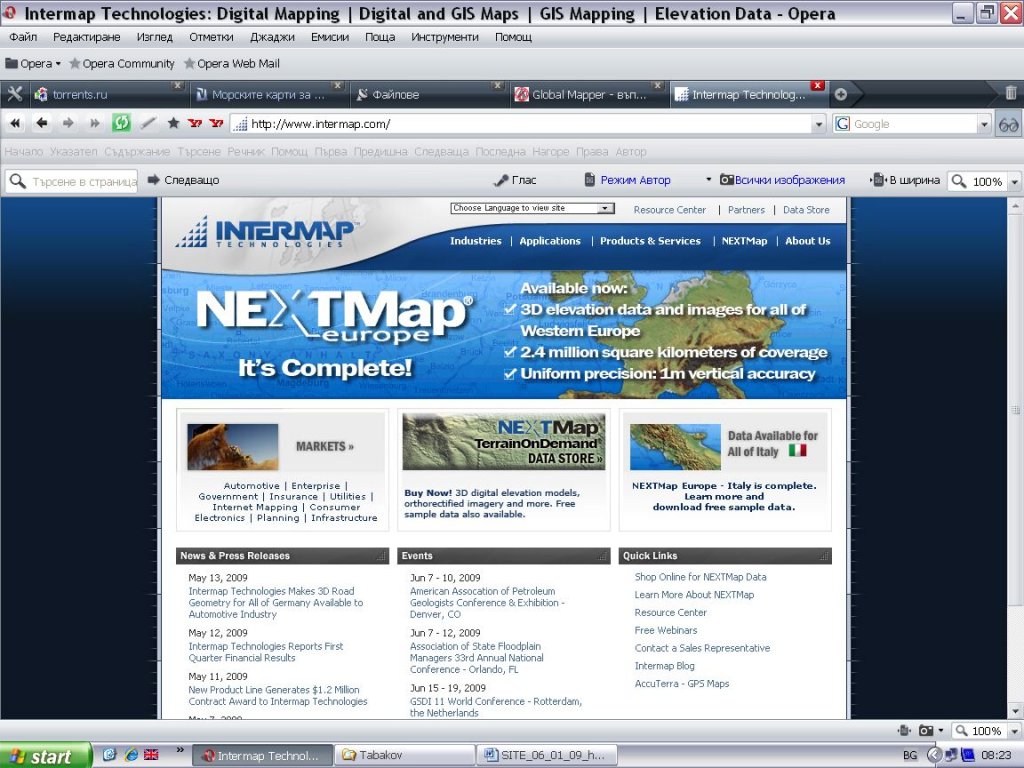Expand the address bar dropdown
1024x768 pixels.
point(819,124)
